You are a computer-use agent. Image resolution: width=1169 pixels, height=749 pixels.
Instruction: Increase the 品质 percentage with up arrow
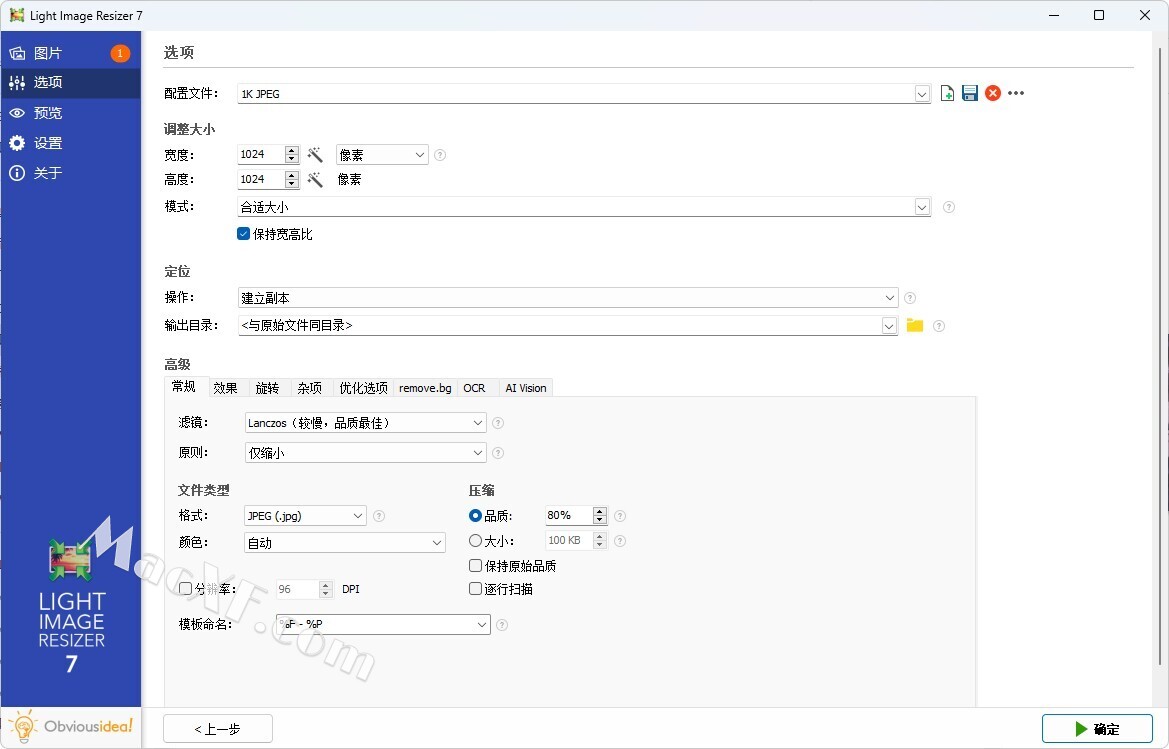[x=600, y=511]
